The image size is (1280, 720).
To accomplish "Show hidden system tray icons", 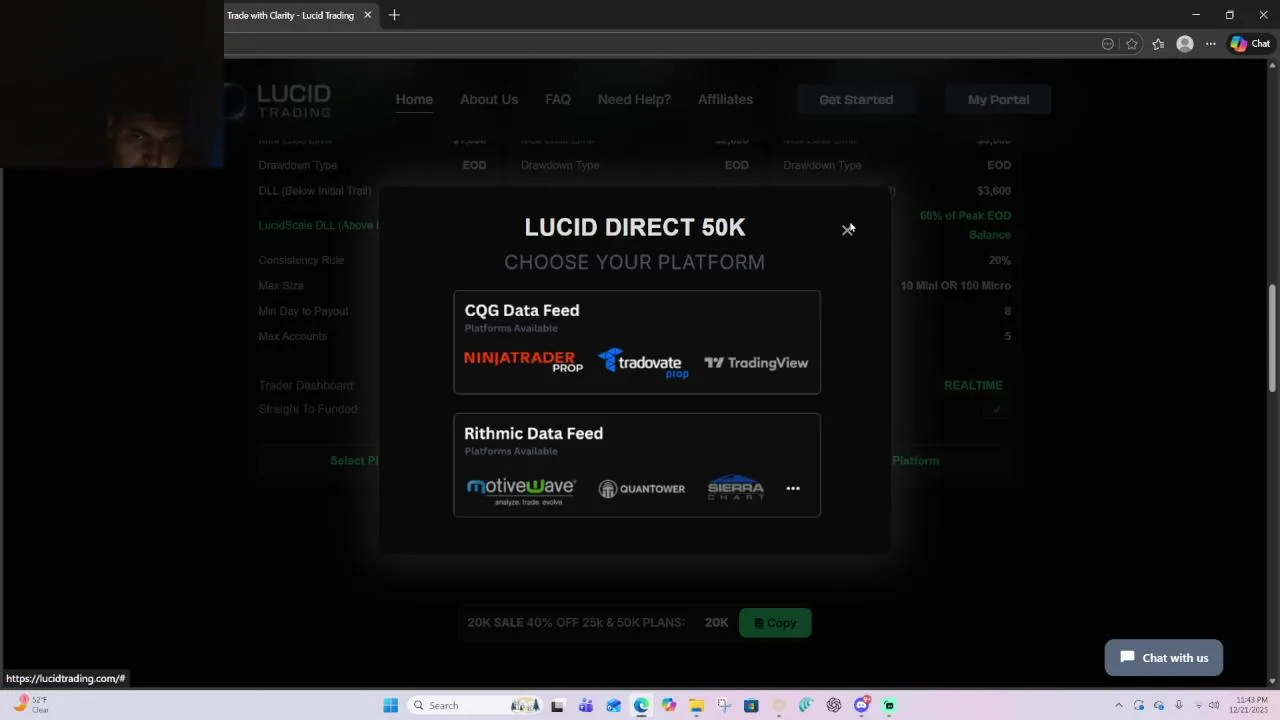I will pos(1118,706).
